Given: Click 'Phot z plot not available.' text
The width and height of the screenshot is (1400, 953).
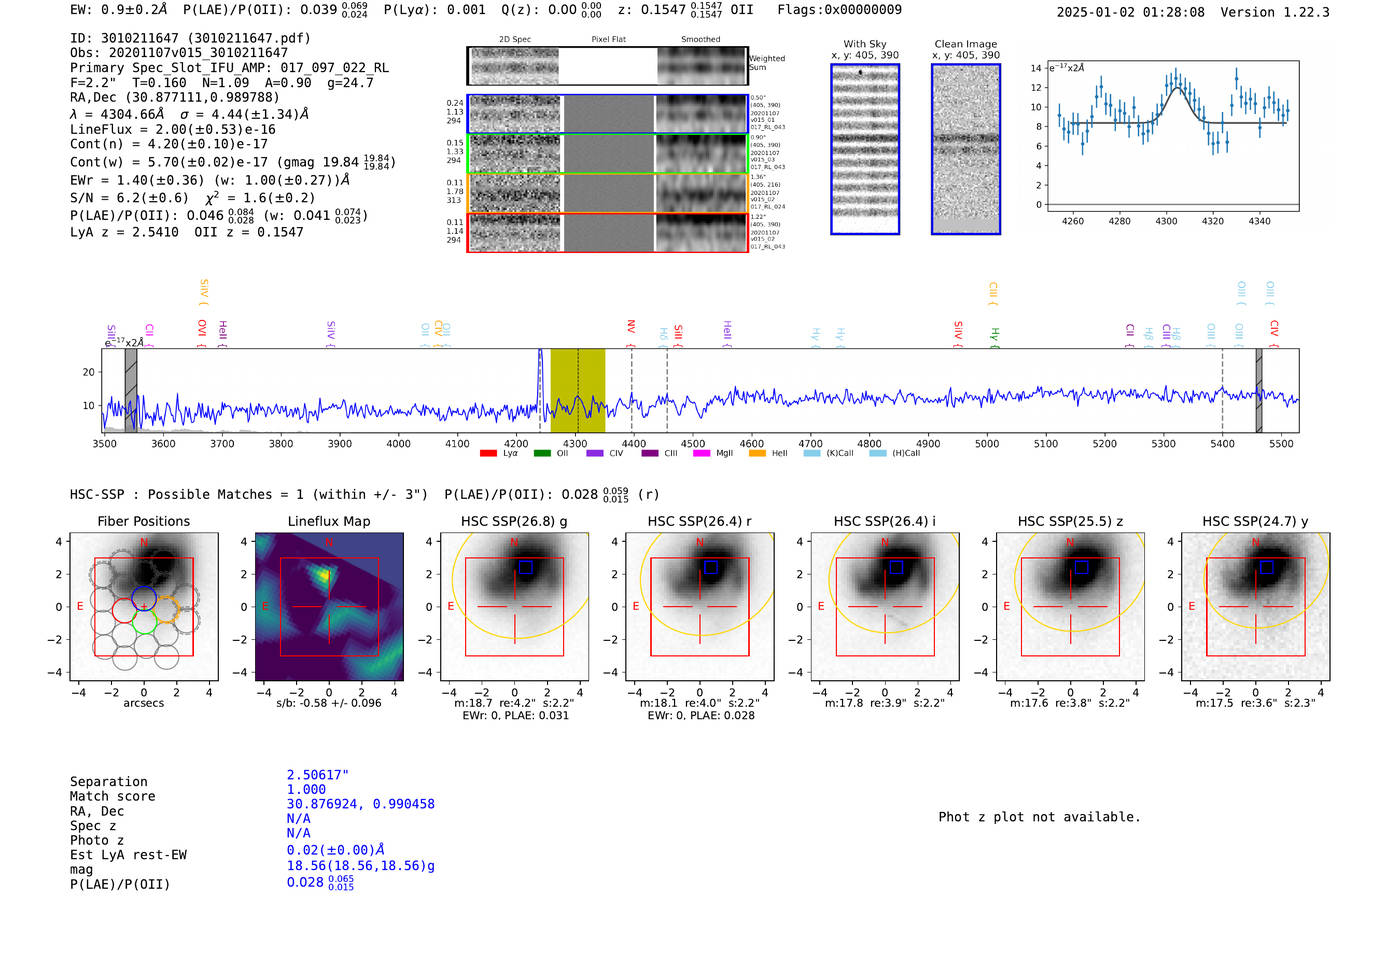Looking at the screenshot, I should tap(1039, 817).
